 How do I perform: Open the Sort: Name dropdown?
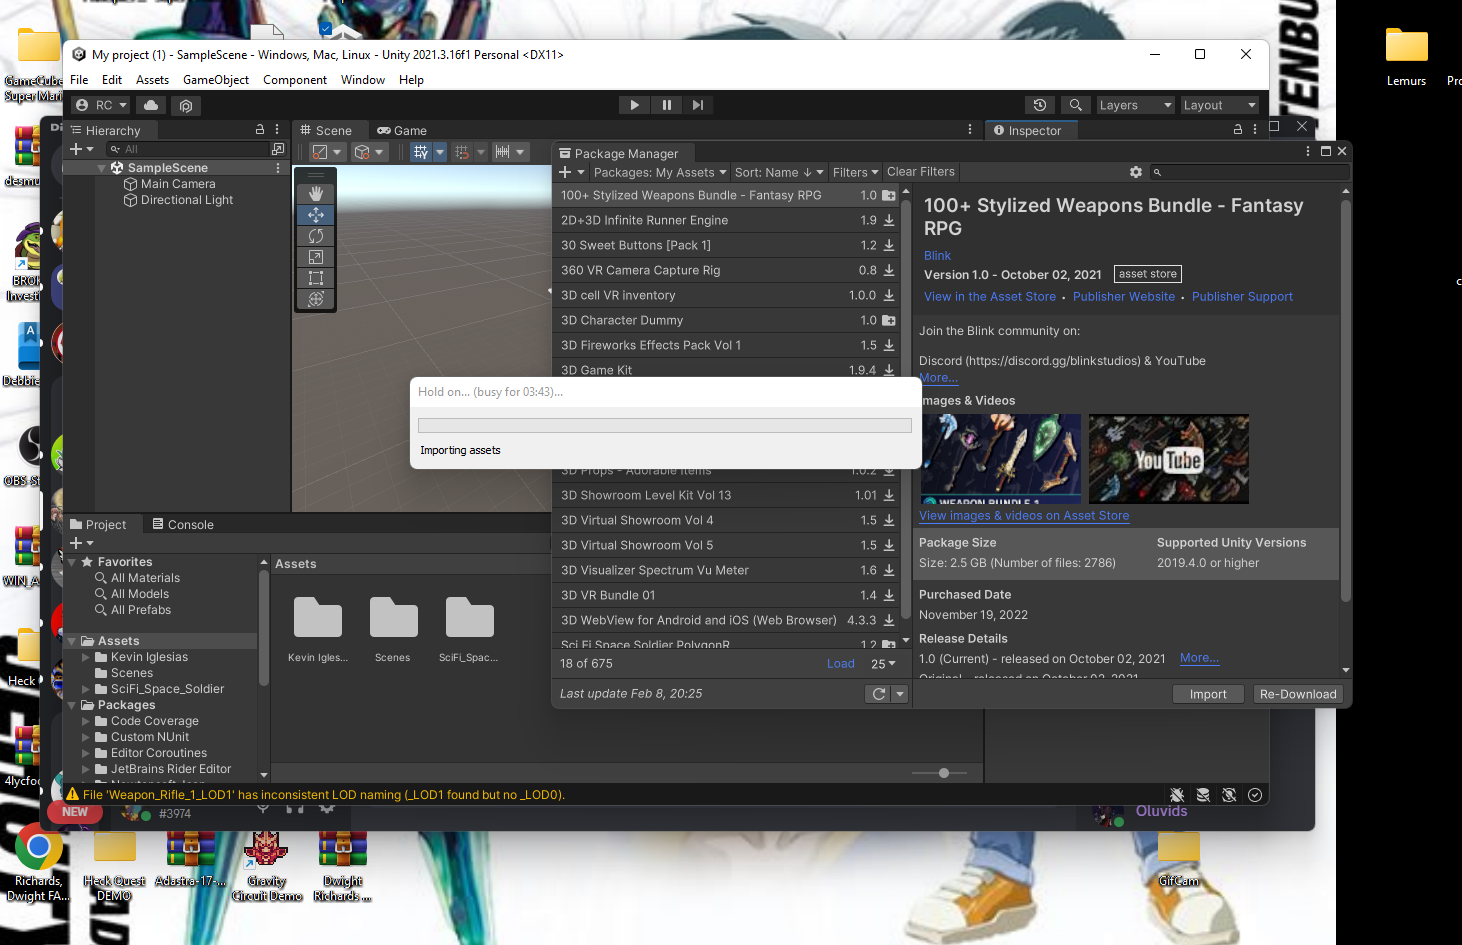tap(779, 172)
